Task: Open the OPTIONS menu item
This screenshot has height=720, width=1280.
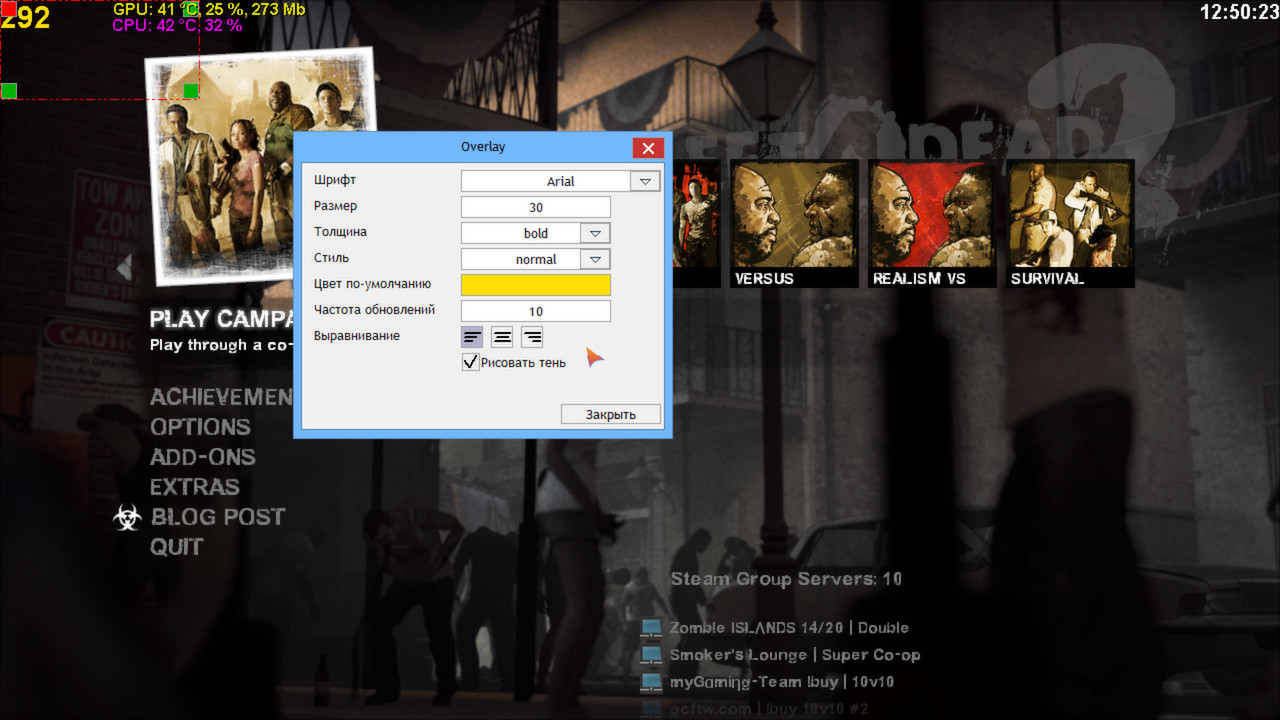Action: pos(200,427)
